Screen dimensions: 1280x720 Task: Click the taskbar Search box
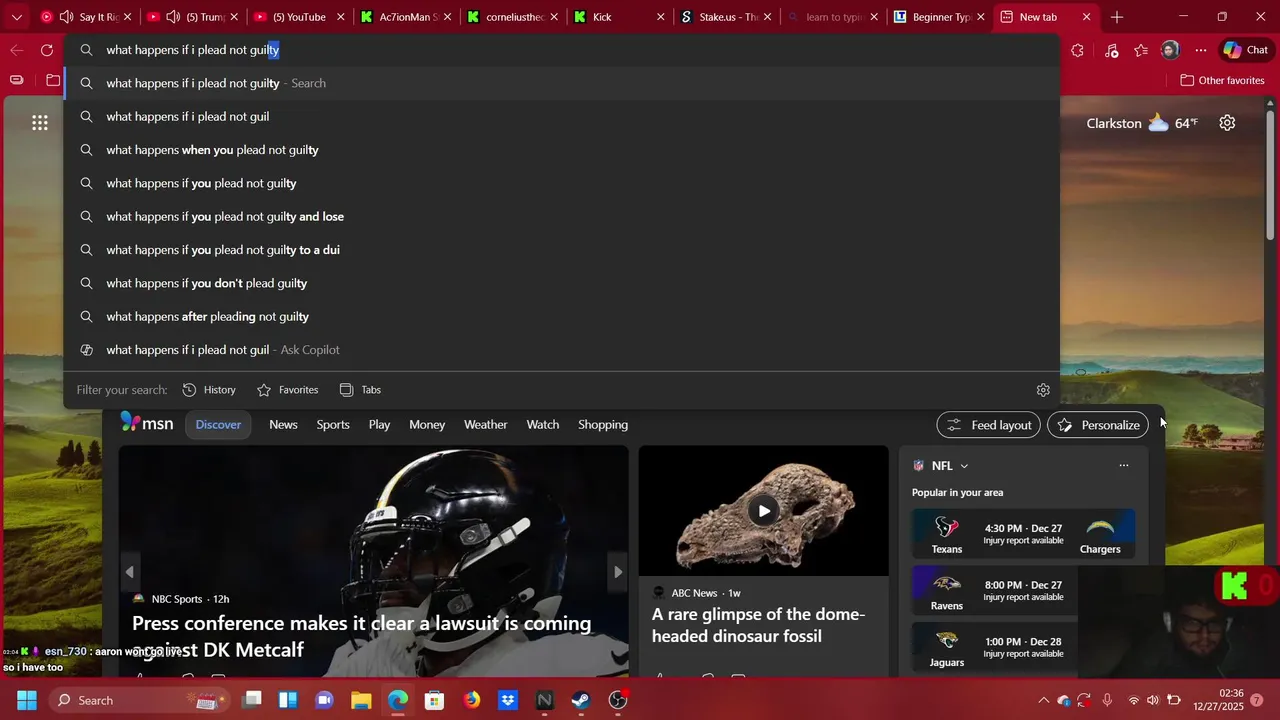140,700
